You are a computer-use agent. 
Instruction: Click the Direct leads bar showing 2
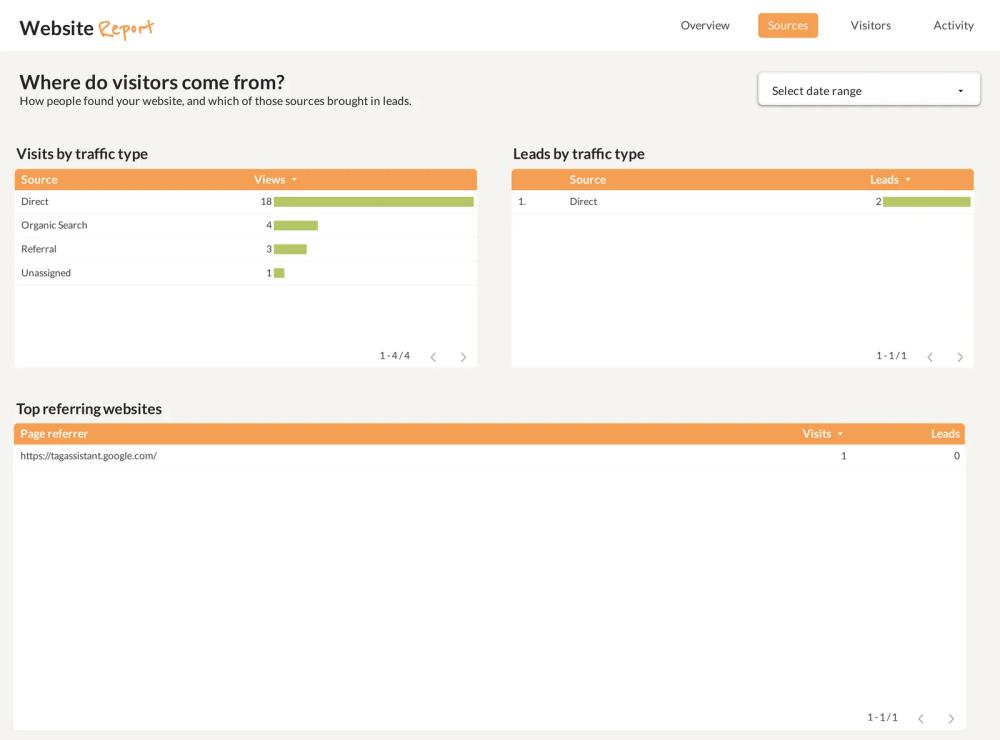[927, 202]
